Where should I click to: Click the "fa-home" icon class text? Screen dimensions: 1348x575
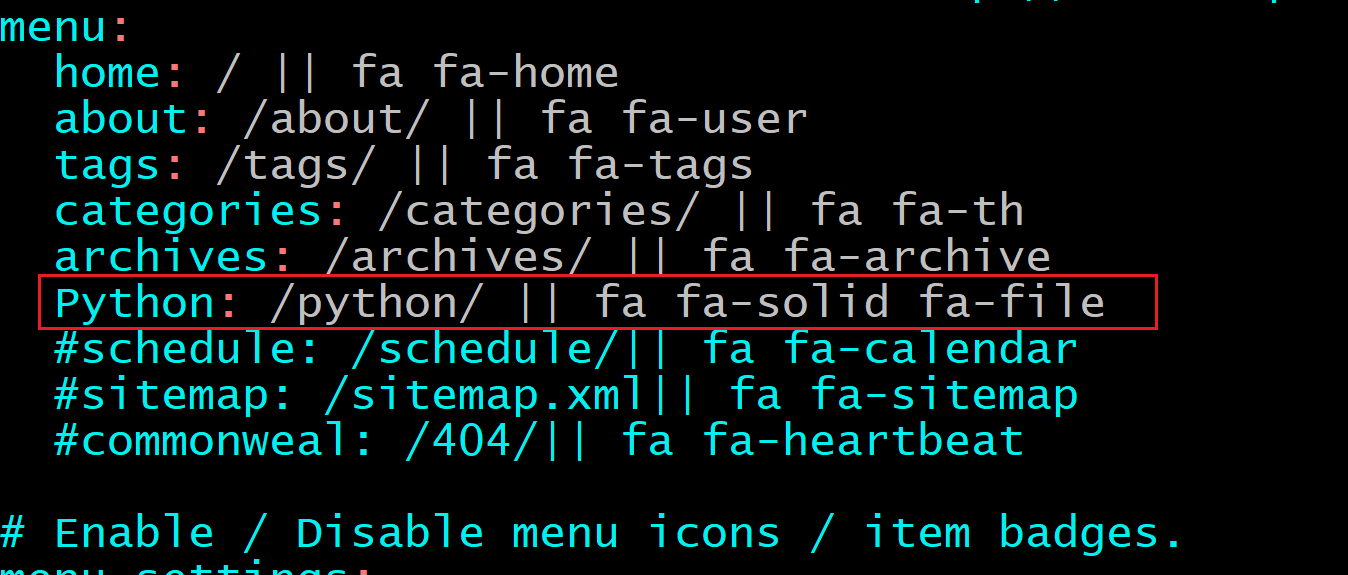525,73
